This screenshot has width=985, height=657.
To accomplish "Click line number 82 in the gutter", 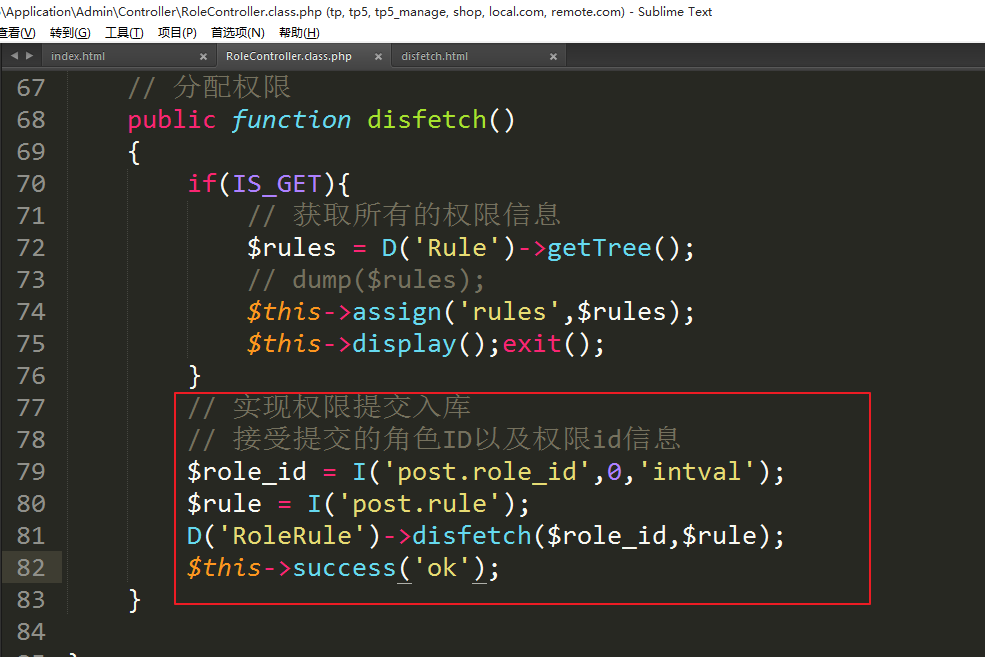I will coord(31,568).
